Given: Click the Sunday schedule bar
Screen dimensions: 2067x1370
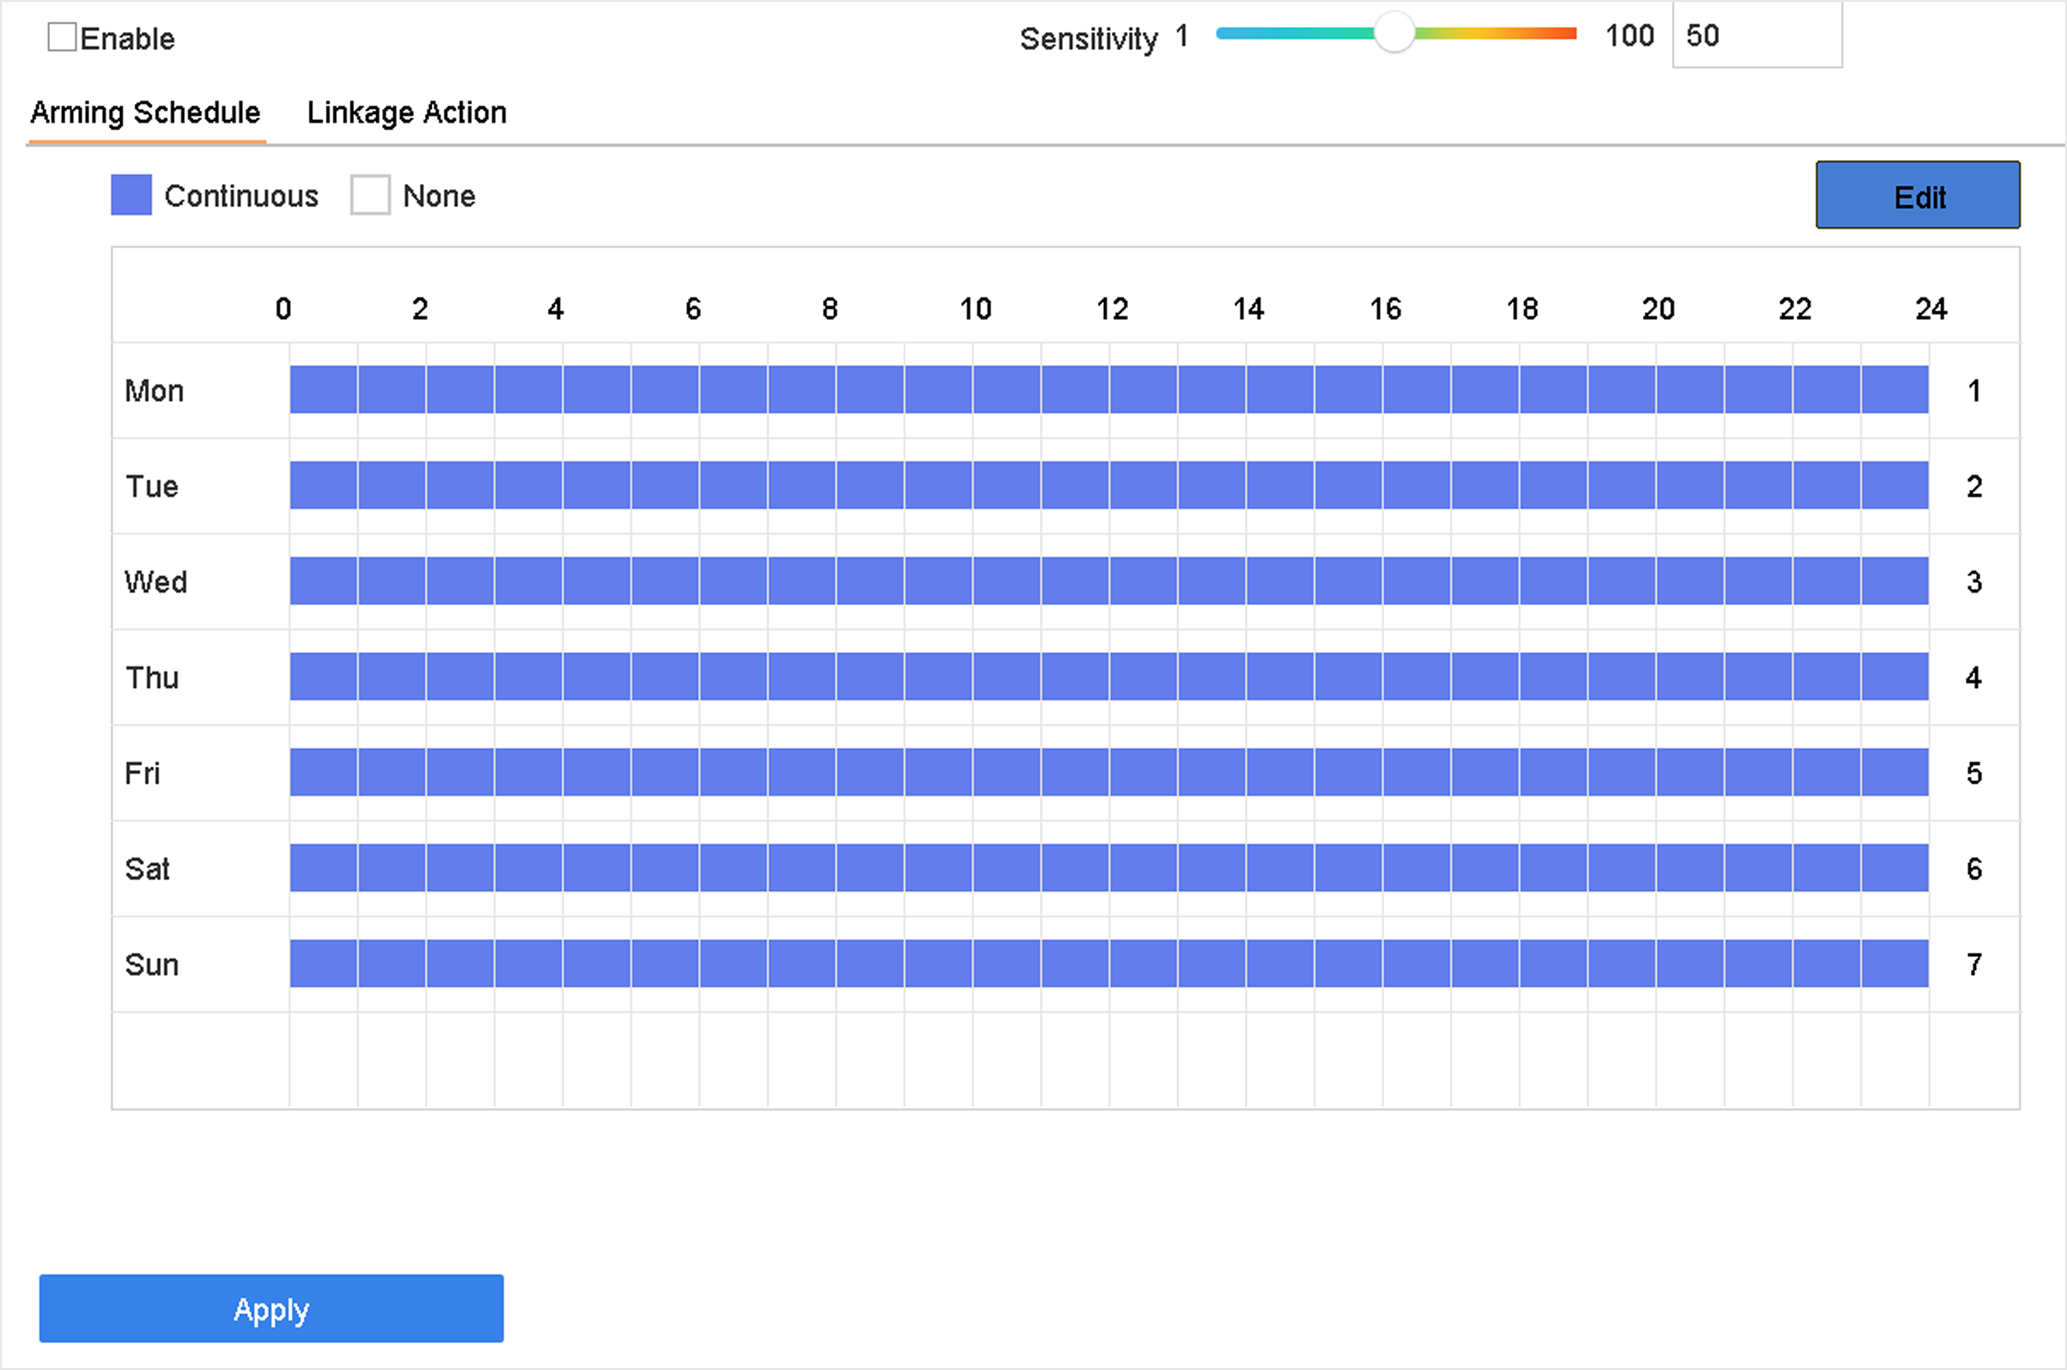Looking at the screenshot, I should (1109, 963).
